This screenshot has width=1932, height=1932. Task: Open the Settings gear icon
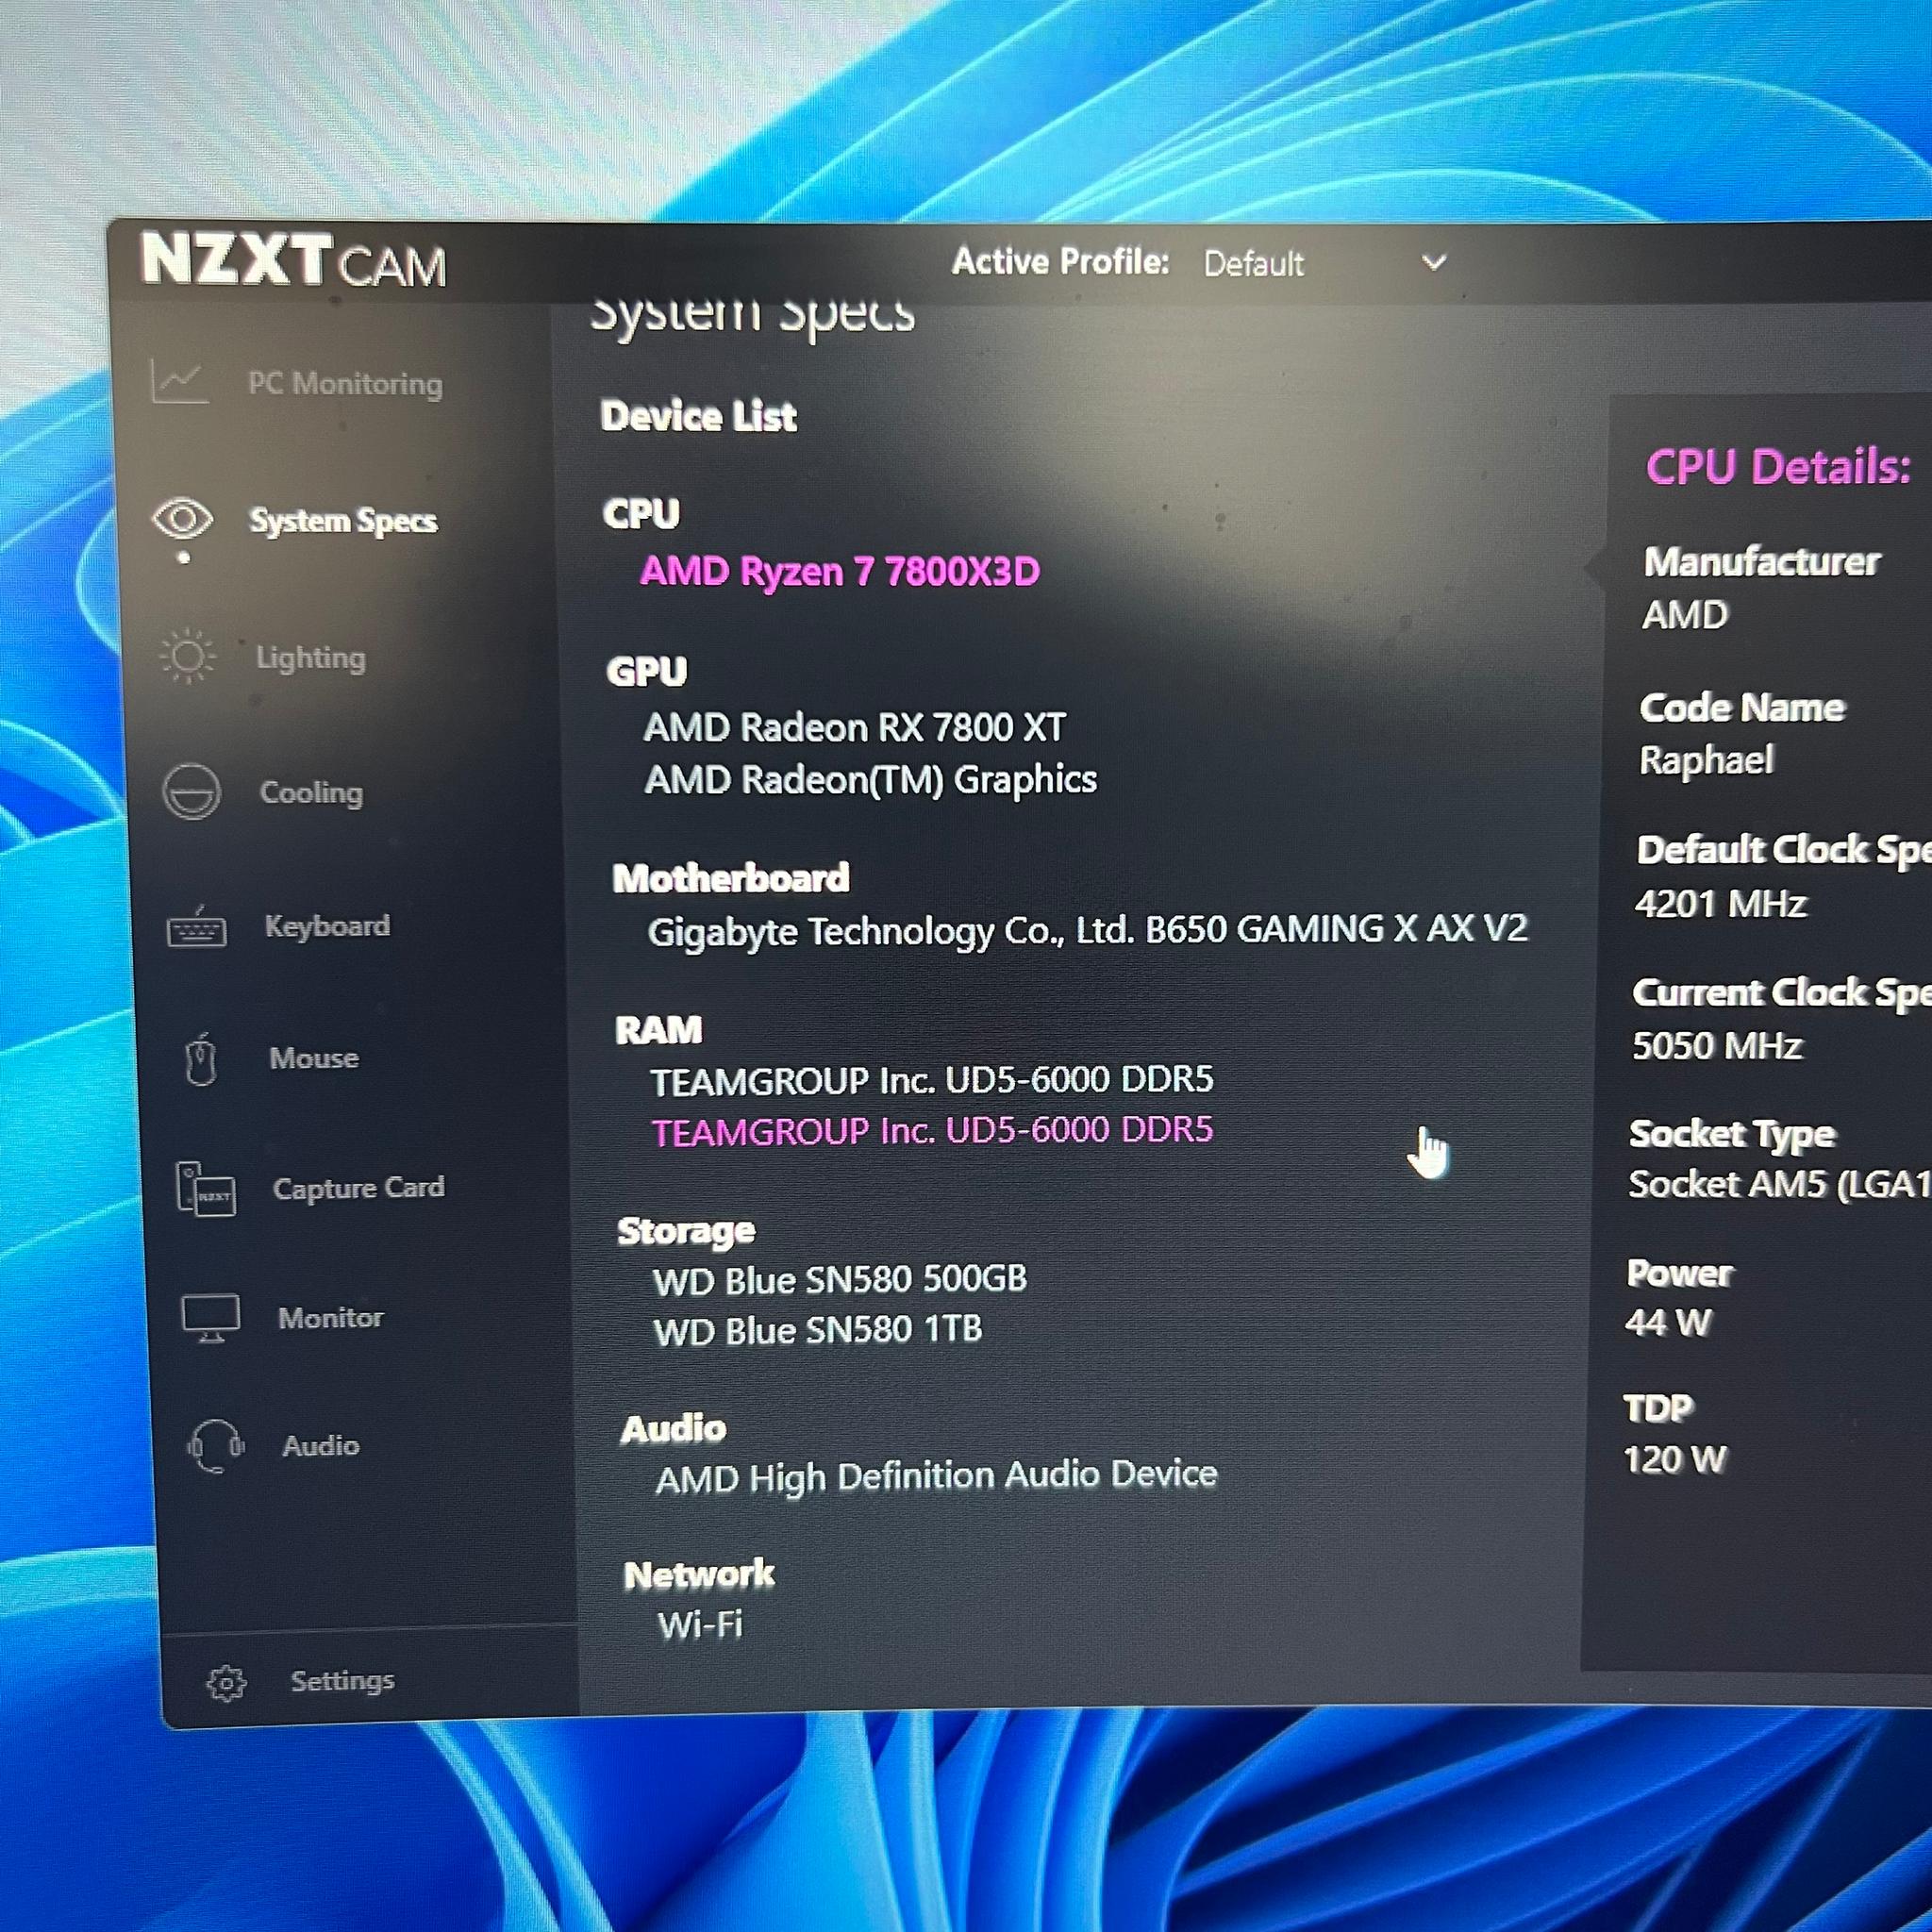[226, 1683]
